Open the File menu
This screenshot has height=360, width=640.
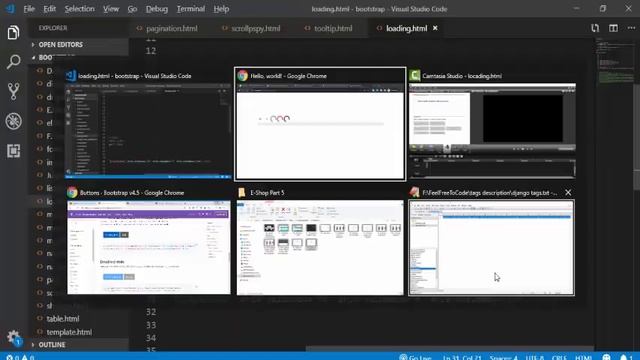coord(29,9)
